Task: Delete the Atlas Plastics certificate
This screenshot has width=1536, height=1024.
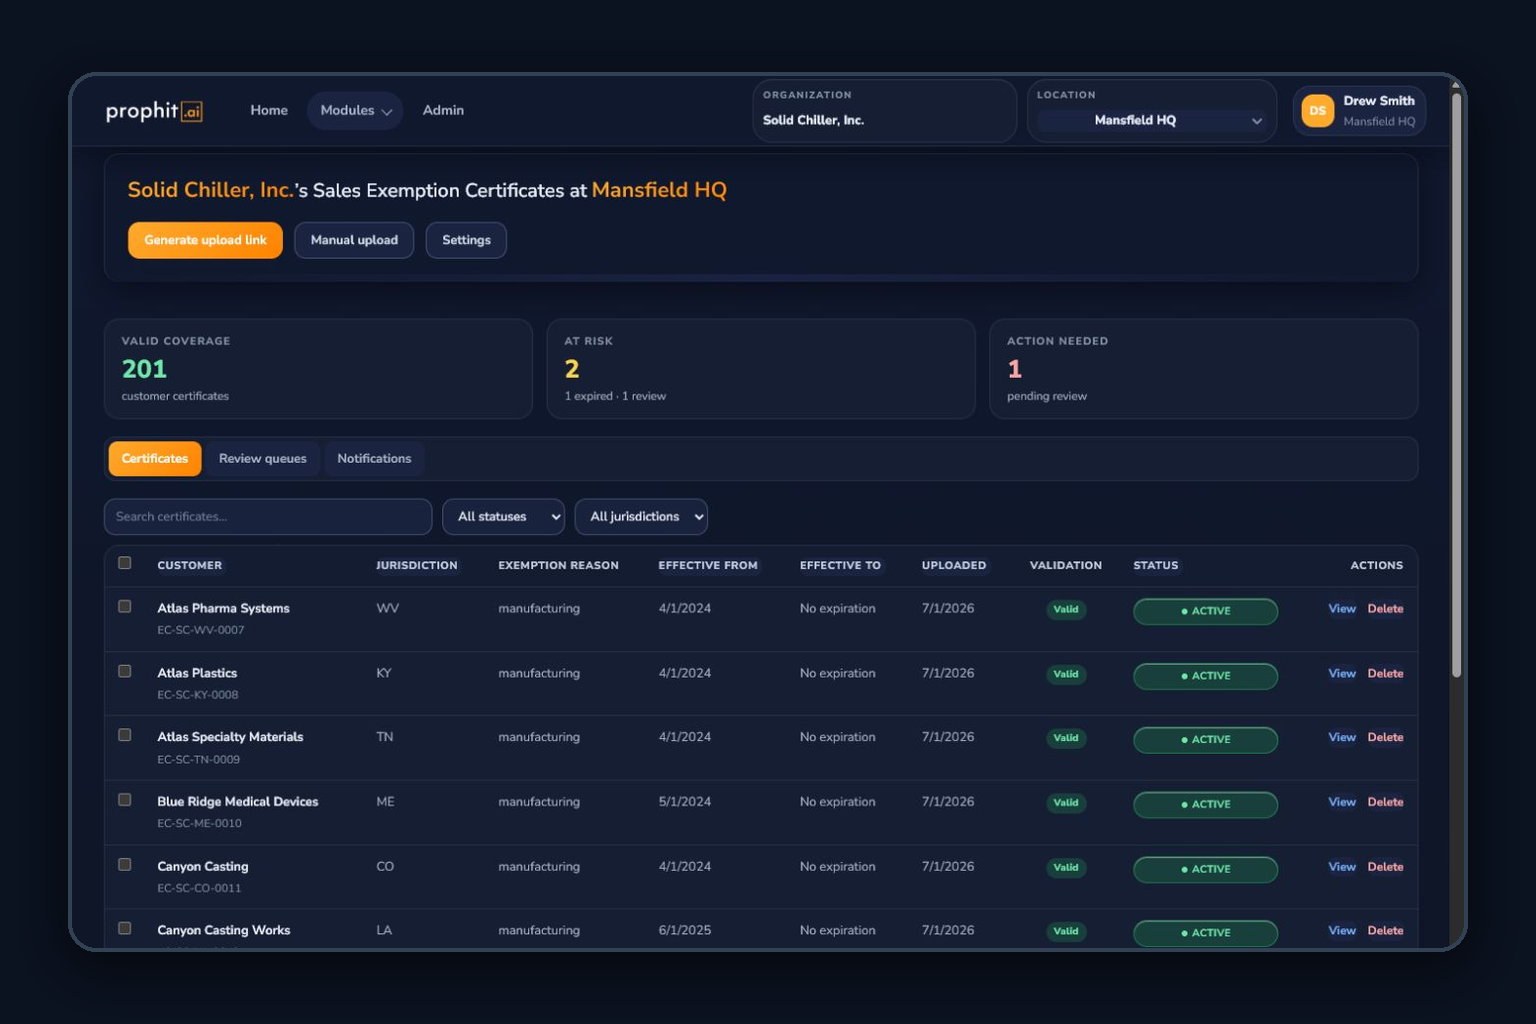Action: pos(1385,674)
